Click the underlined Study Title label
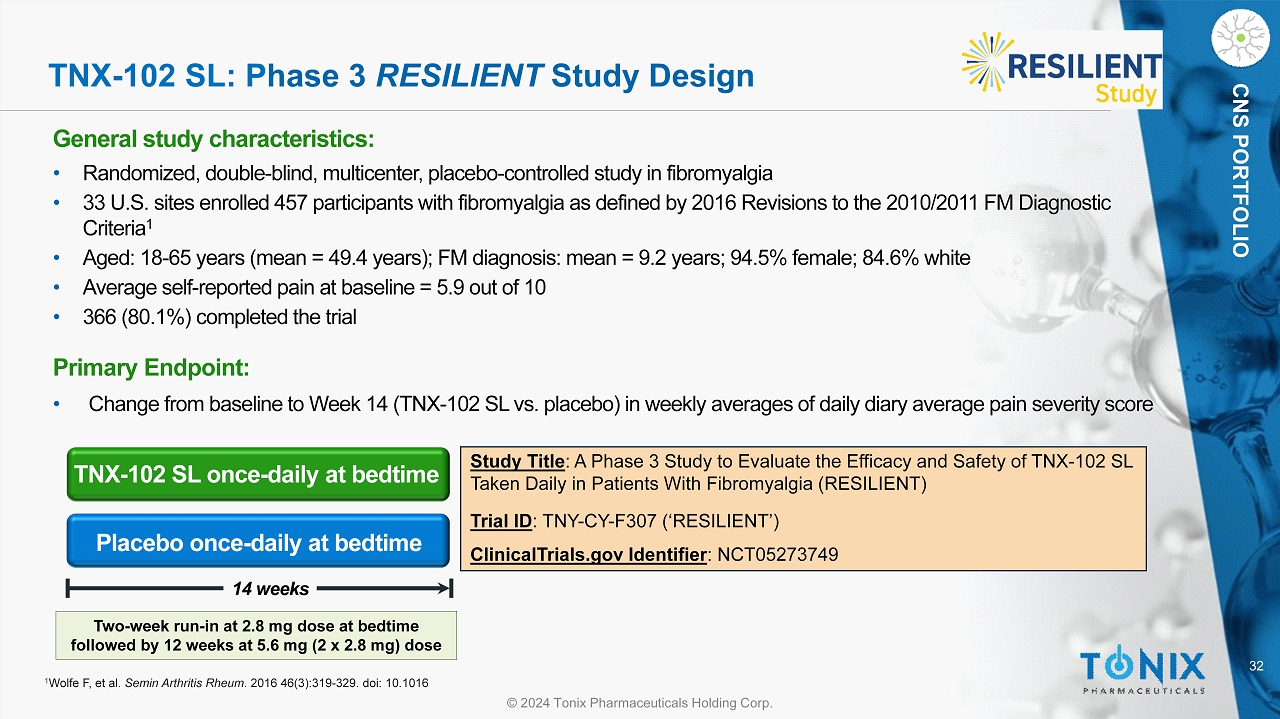Viewport: 1280px width, 719px height. point(517,461)
